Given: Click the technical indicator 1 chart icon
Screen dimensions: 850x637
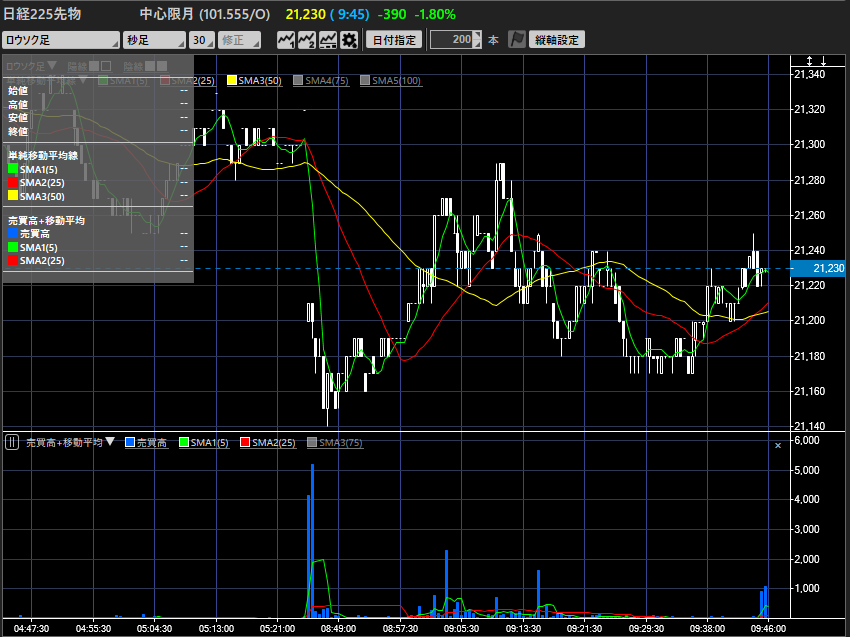Looking at the screenshot, I should tap(285, 40).
